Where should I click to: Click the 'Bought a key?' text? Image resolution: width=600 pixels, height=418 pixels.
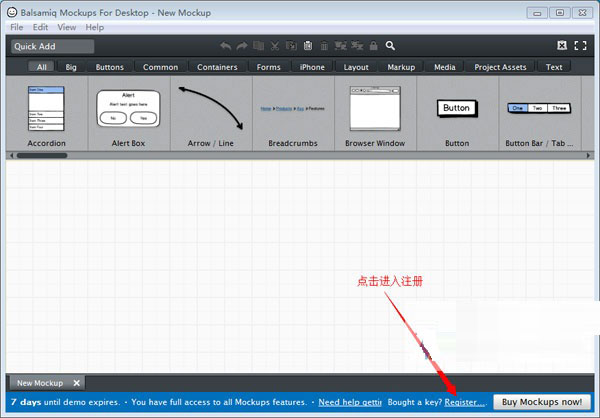tap(414, 402)
